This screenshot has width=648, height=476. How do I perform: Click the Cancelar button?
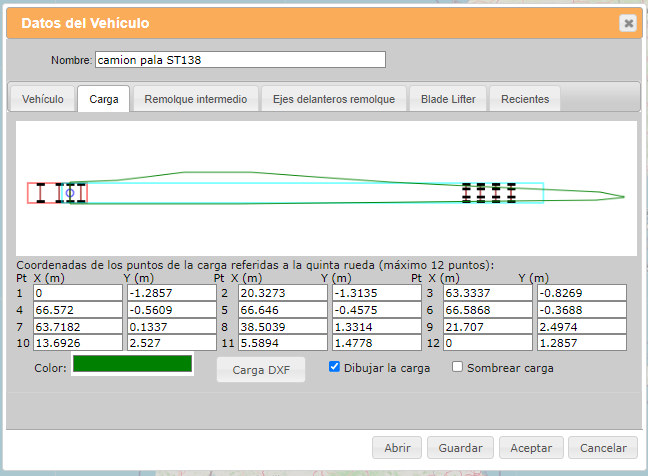pyautogui.click(x=603, y=449)
